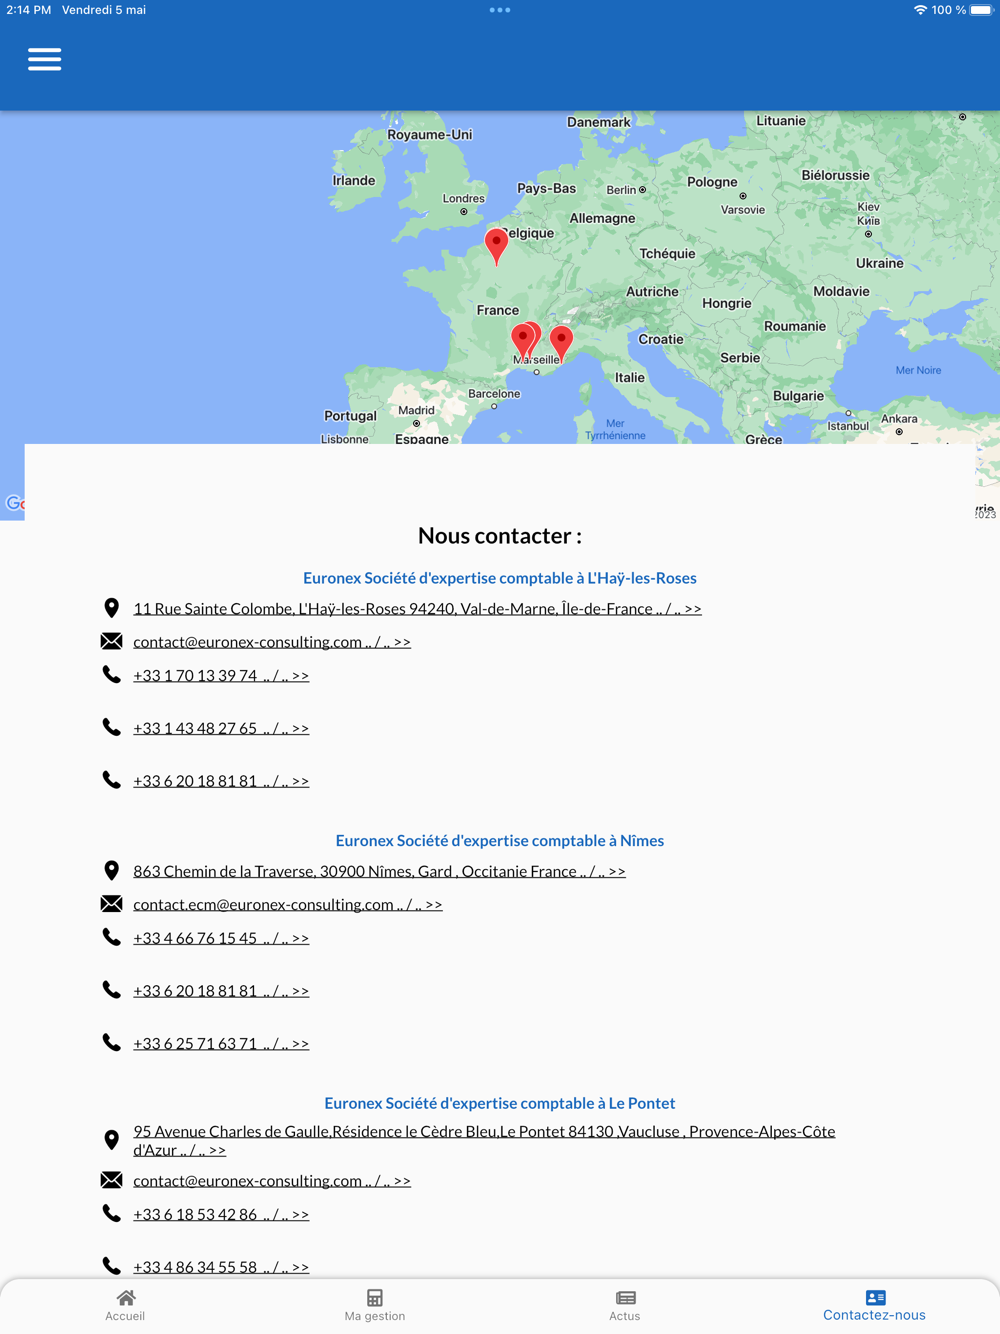The height and width of the screenshot is (1334, 1000).
Task: Tap phone icon next to +33 4 66 76 15 45
Action: (x=112, y=937)
